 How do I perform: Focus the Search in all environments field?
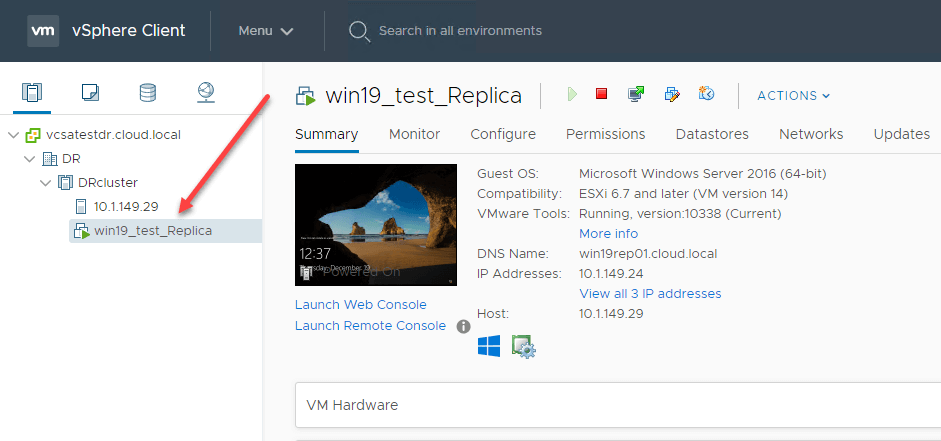click(x=460, y=31)
